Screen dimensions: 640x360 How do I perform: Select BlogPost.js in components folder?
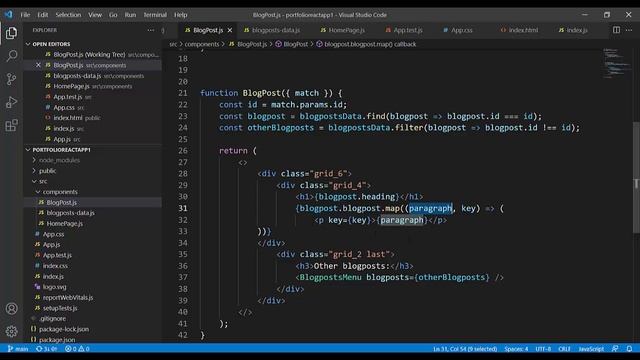point(92,202)
